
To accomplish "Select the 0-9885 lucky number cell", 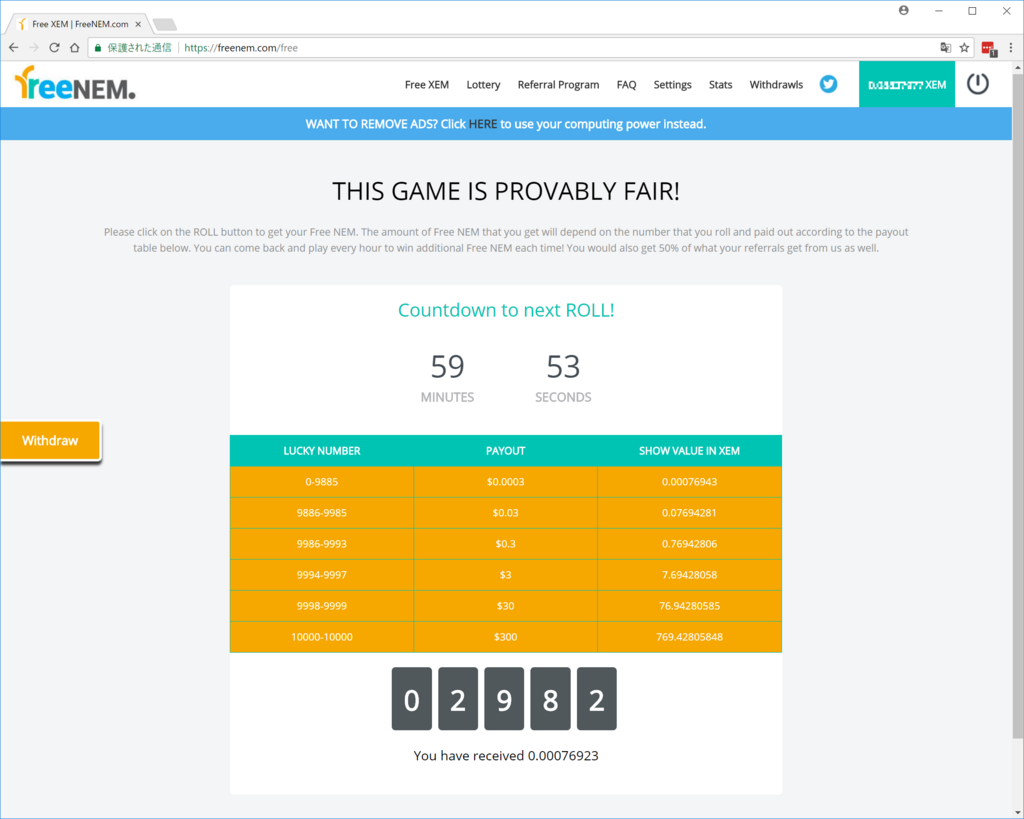I will (x=321, y=482).
